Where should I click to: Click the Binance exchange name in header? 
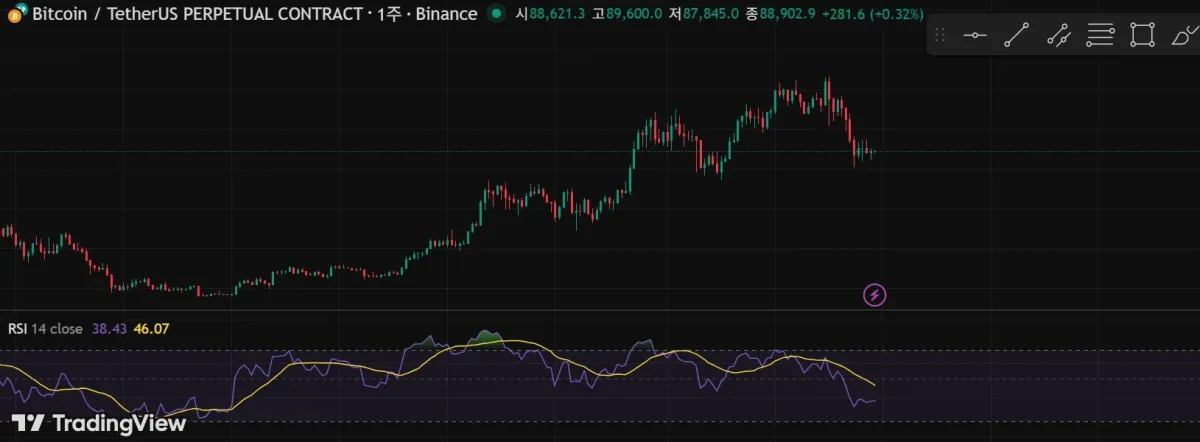(444, 14)
